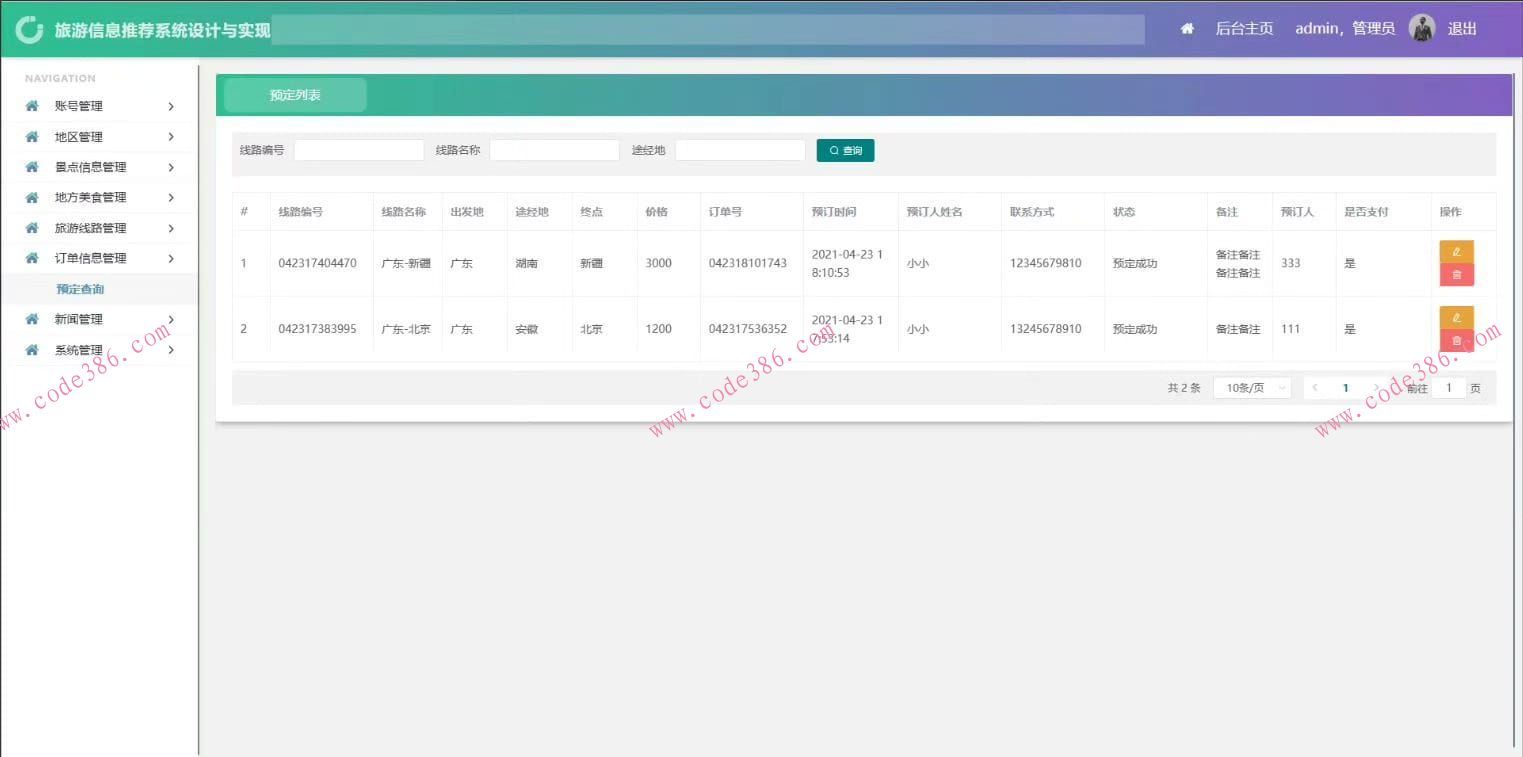
Task: Go to the previous page arrow
Action: click(x=1315, y=388)
